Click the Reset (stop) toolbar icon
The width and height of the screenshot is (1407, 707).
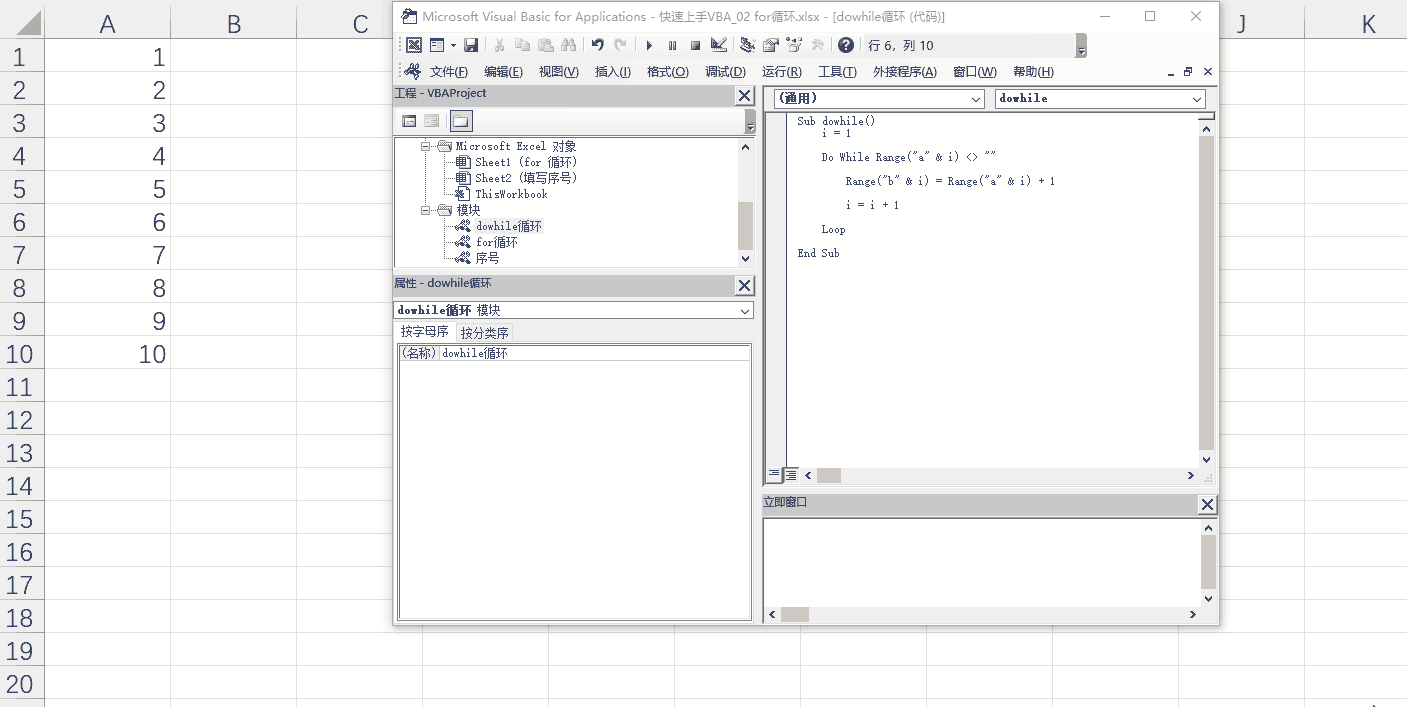tap(695, 45)
